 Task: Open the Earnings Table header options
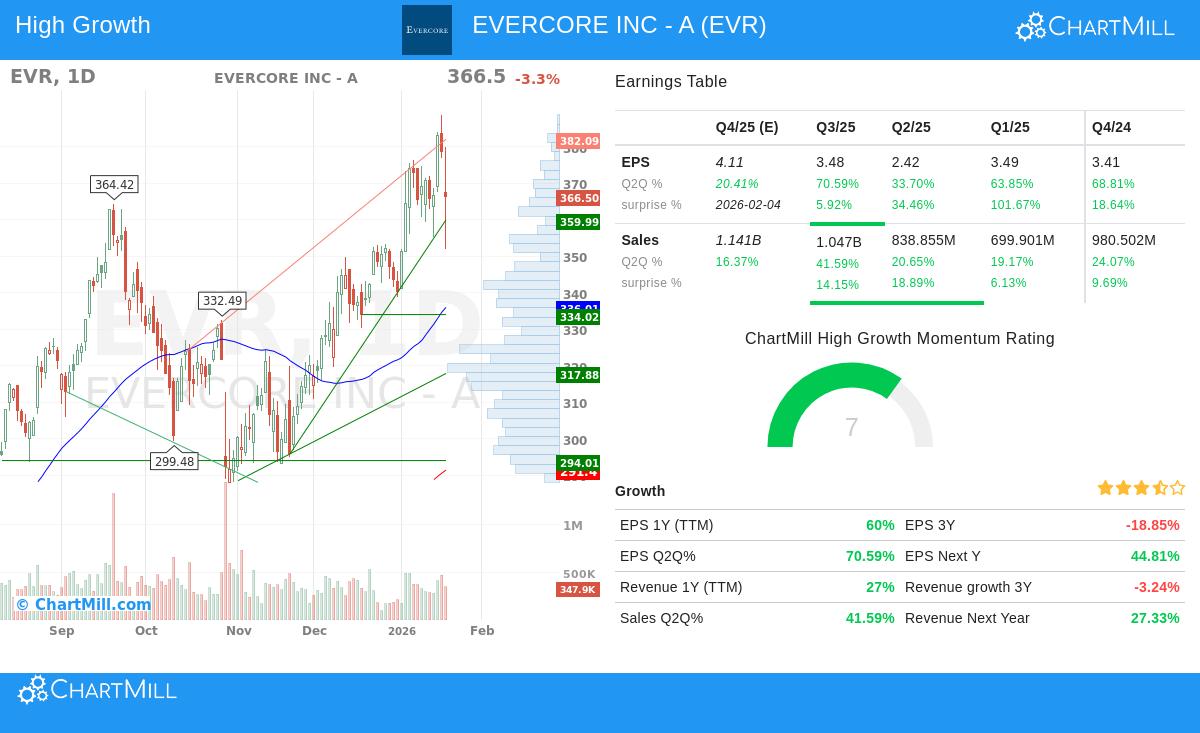[x=670, y=82]
